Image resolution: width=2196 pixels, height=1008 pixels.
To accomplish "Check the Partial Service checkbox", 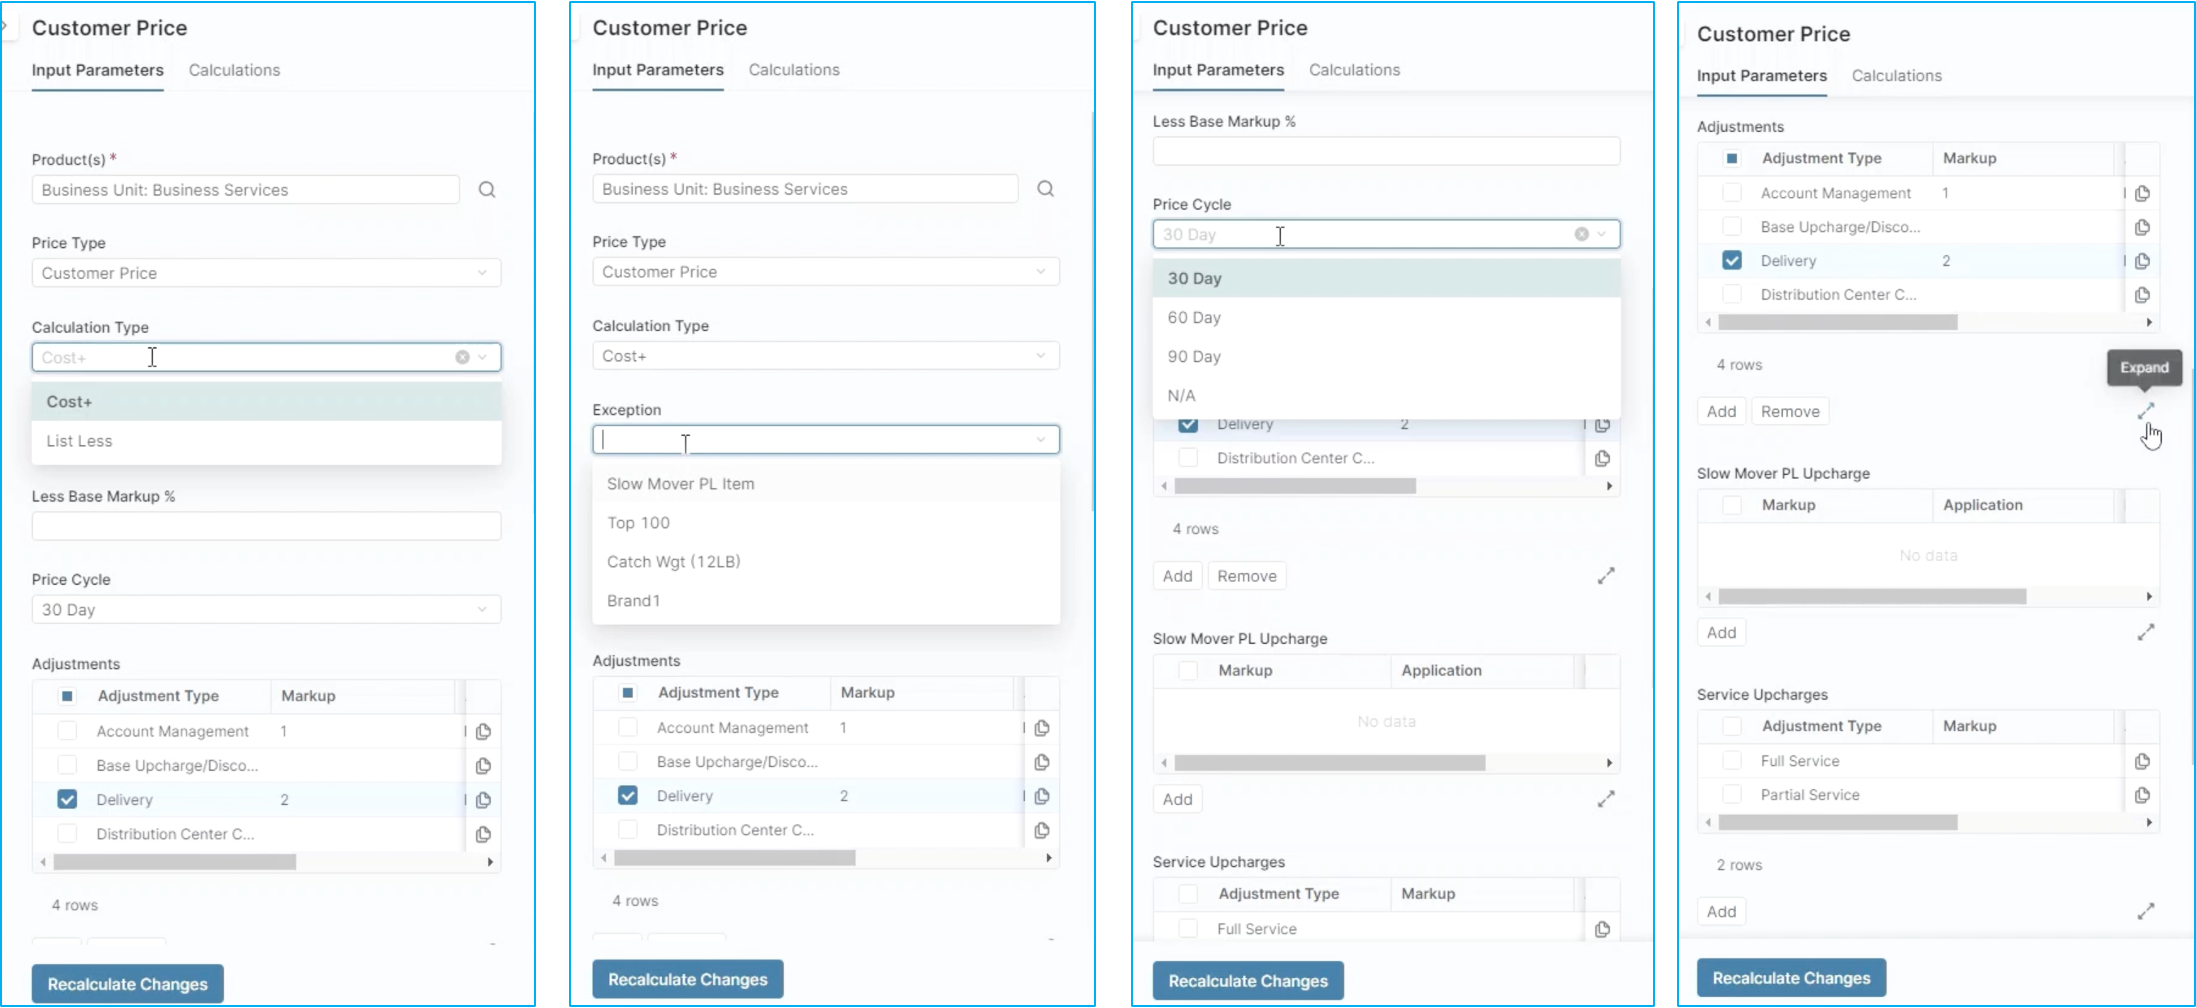I will pos(1732,795).
